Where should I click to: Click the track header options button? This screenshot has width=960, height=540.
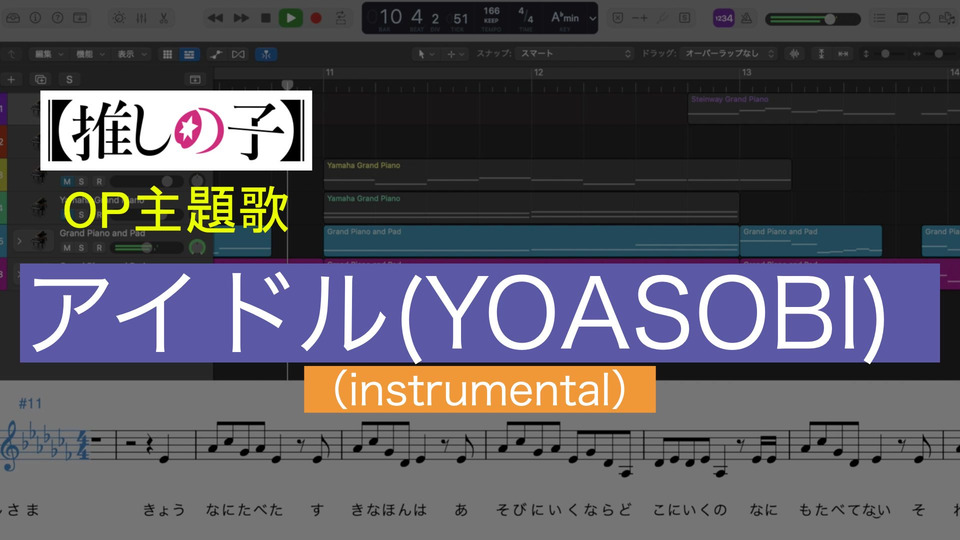[x=195, y=79]
